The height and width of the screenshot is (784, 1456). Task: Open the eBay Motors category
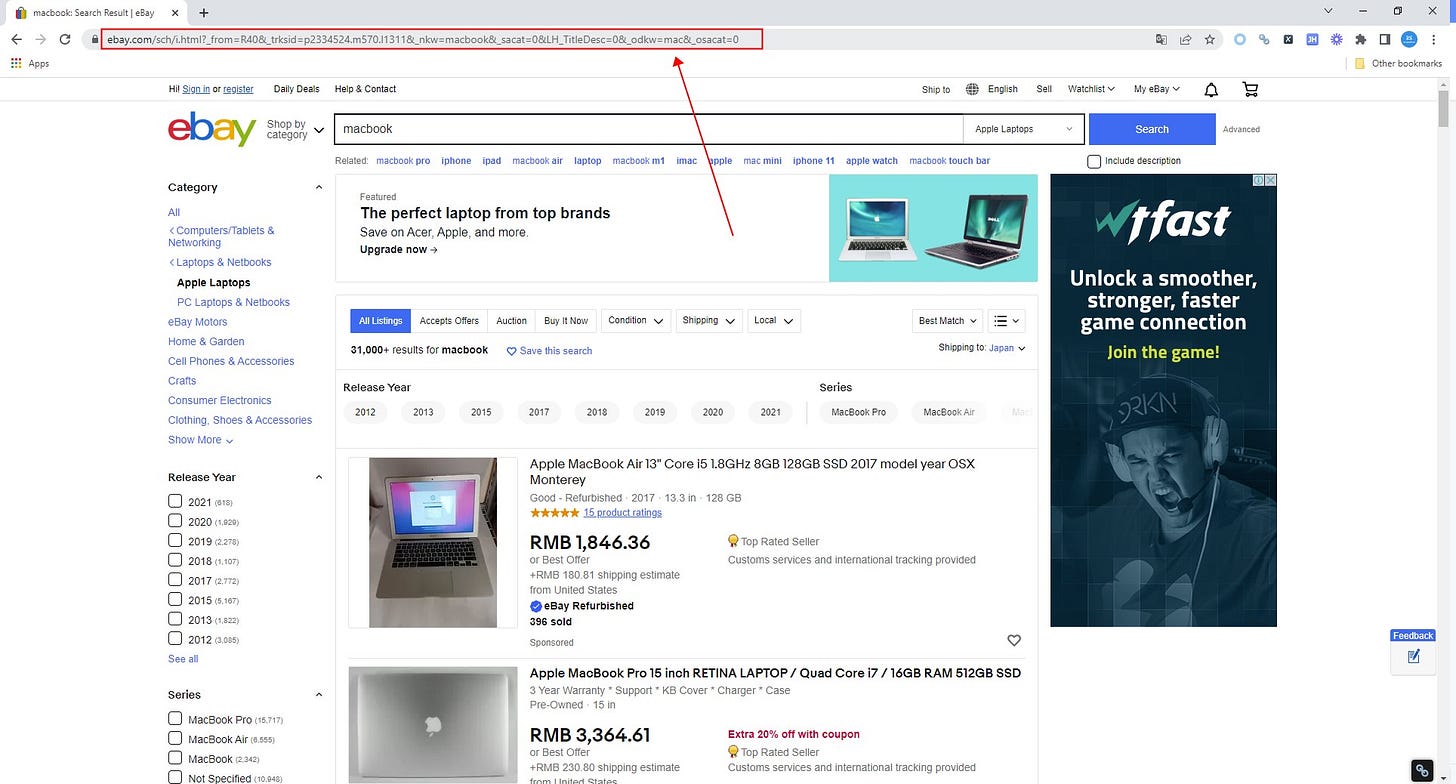coord(198,322)
